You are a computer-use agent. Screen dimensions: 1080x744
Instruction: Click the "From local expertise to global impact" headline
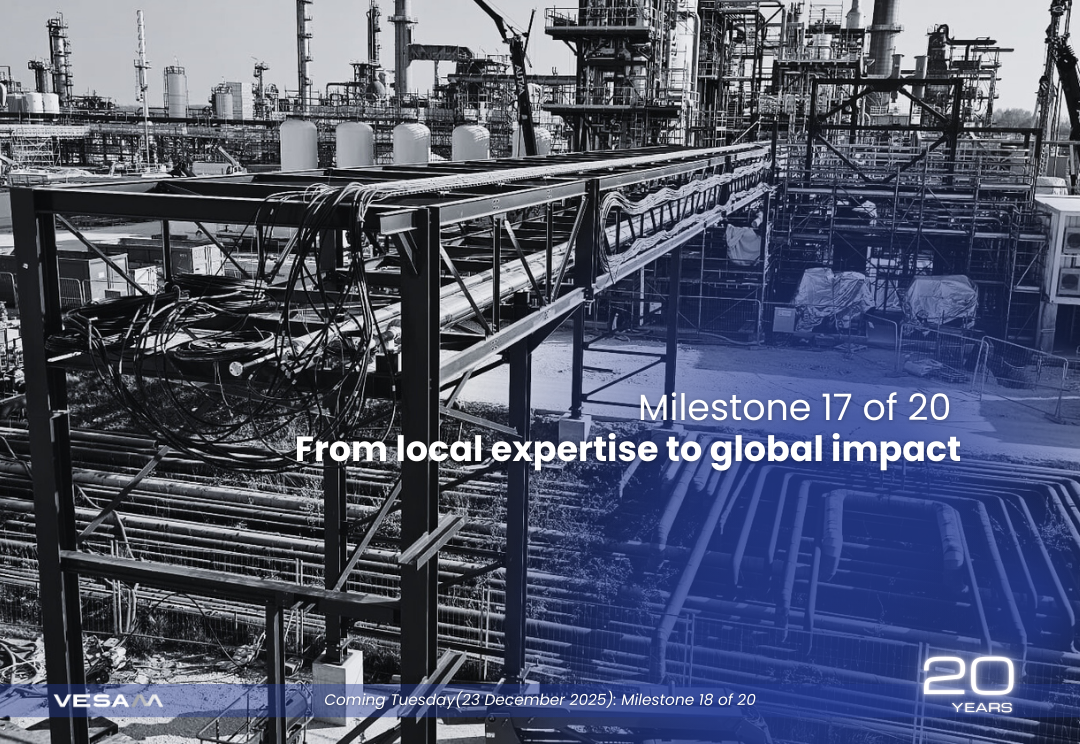click(x=627, y=450)
